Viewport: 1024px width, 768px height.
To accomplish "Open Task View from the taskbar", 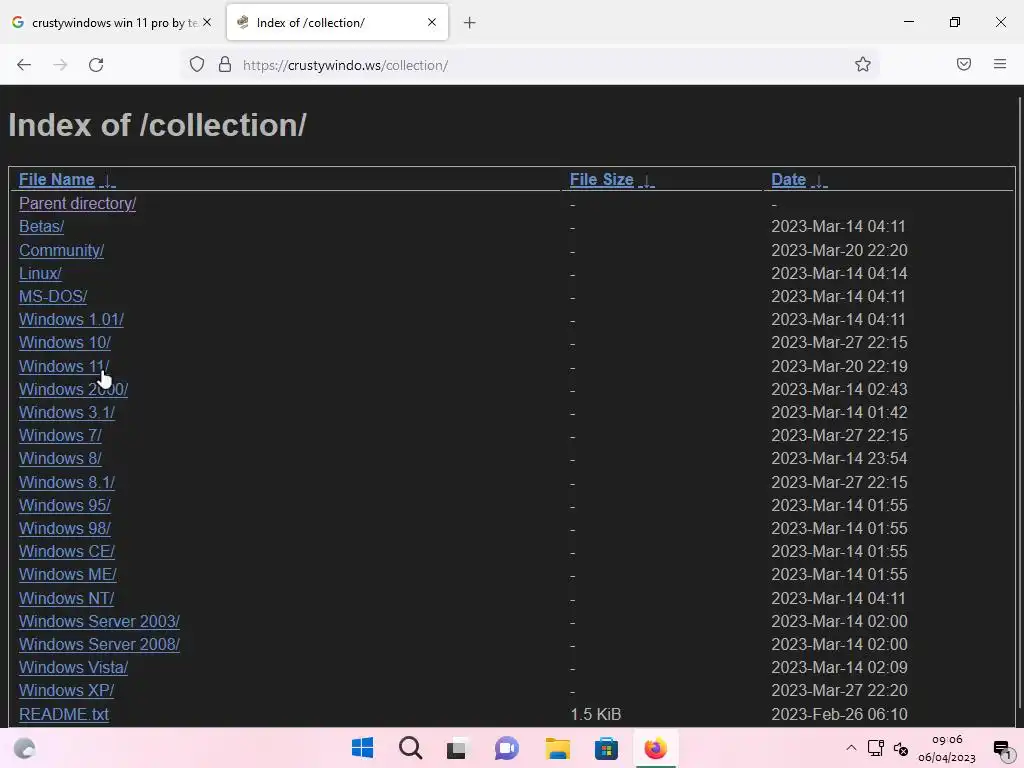I will coord(457,748).
